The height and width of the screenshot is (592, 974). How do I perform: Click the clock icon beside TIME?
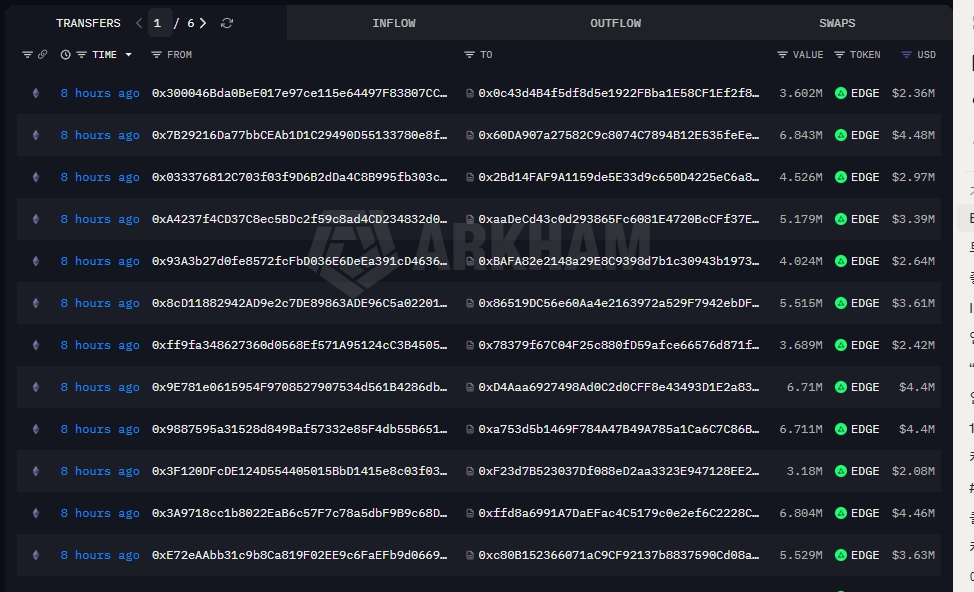(x=65, y=55)
